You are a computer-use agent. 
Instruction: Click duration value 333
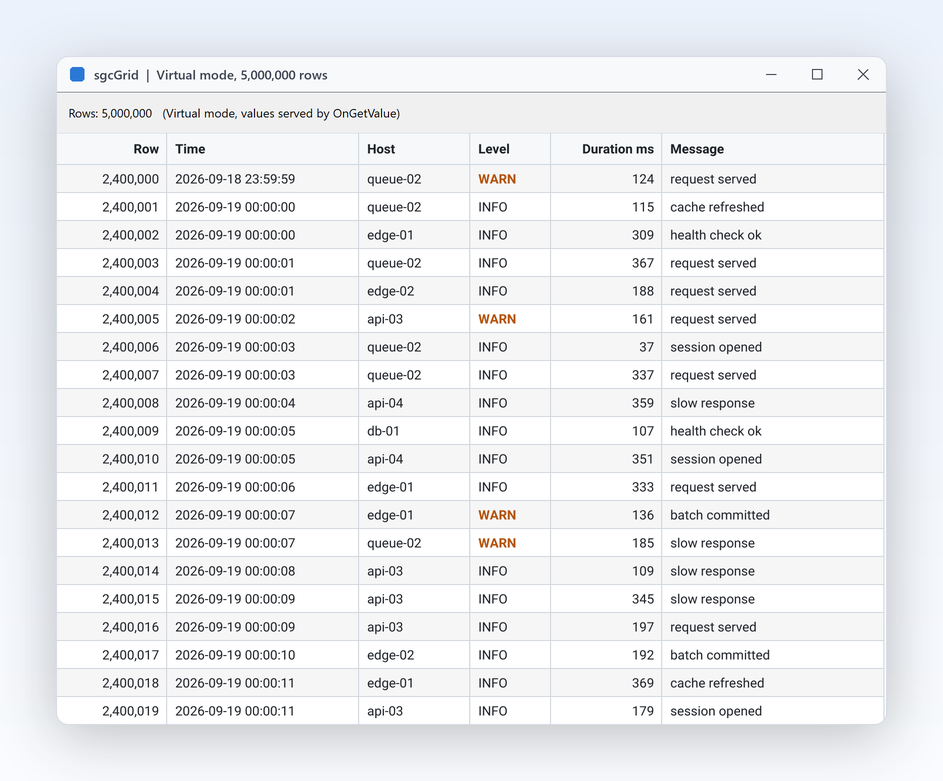[x=642, y=487]
